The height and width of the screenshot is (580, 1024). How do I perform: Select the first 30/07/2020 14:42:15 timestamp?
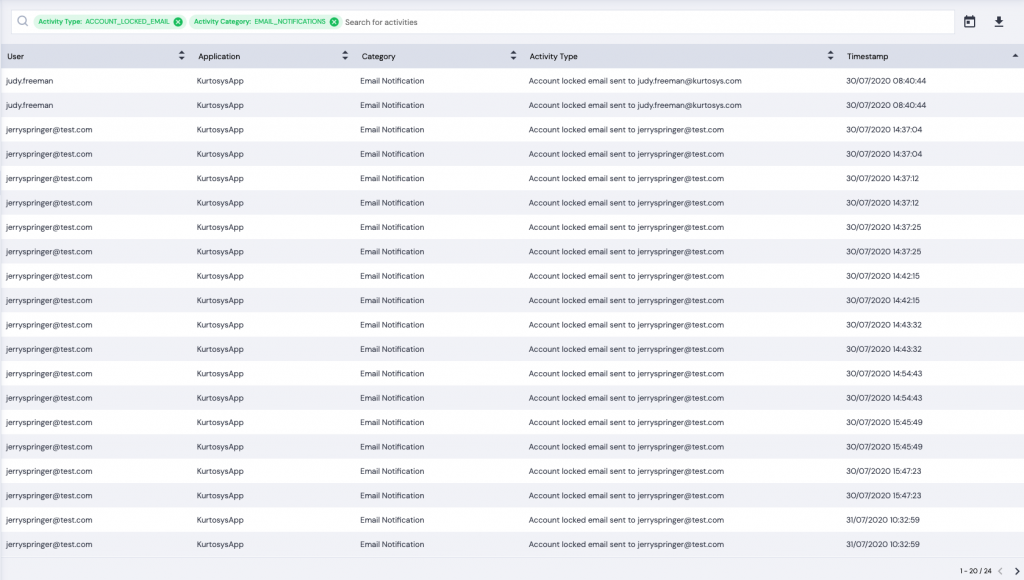[x=883, y=276]
